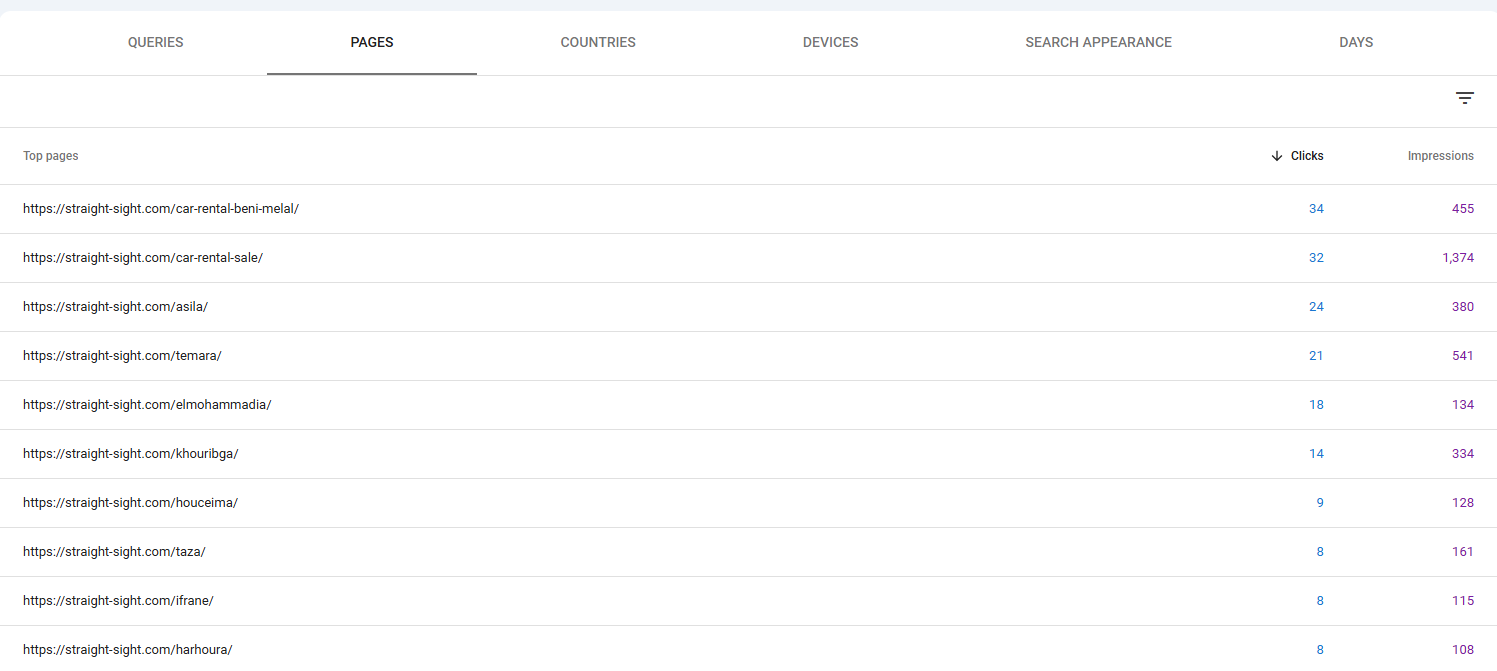1497x671 pixels.
Task: Switch to the Queries tab
Action: (x=156, y=42)
